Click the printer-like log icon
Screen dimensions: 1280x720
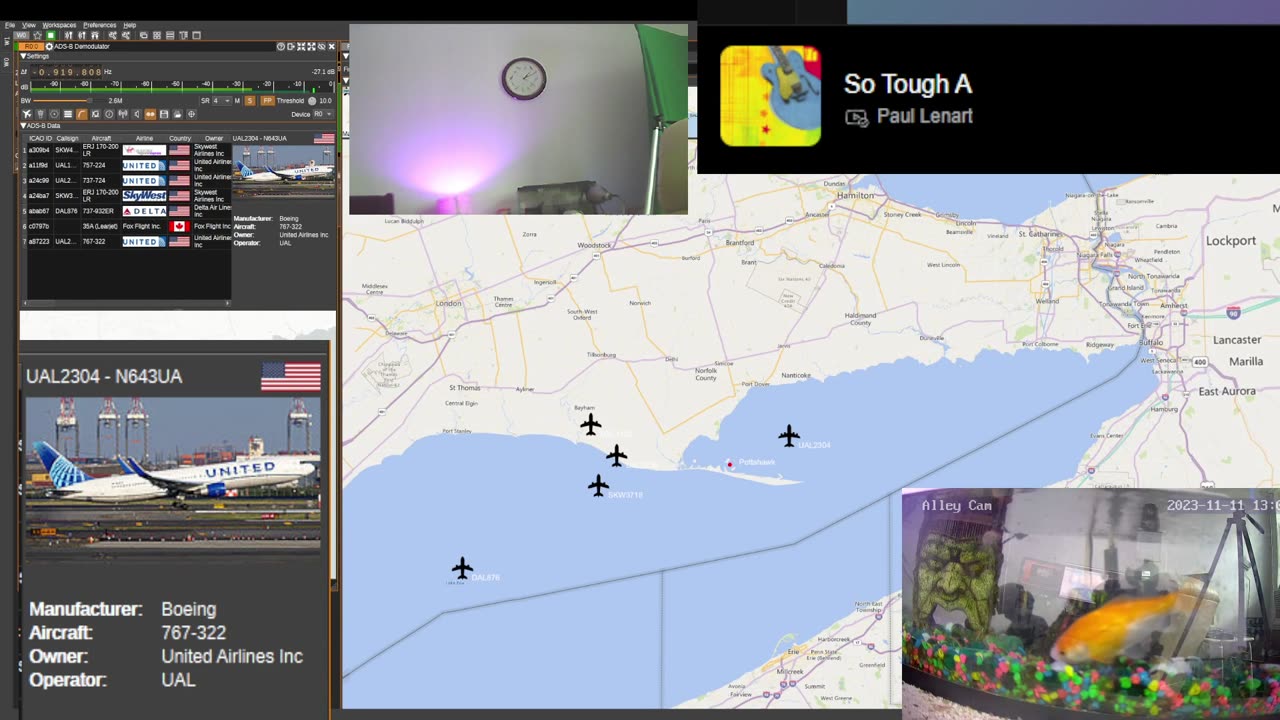(177, 114)
